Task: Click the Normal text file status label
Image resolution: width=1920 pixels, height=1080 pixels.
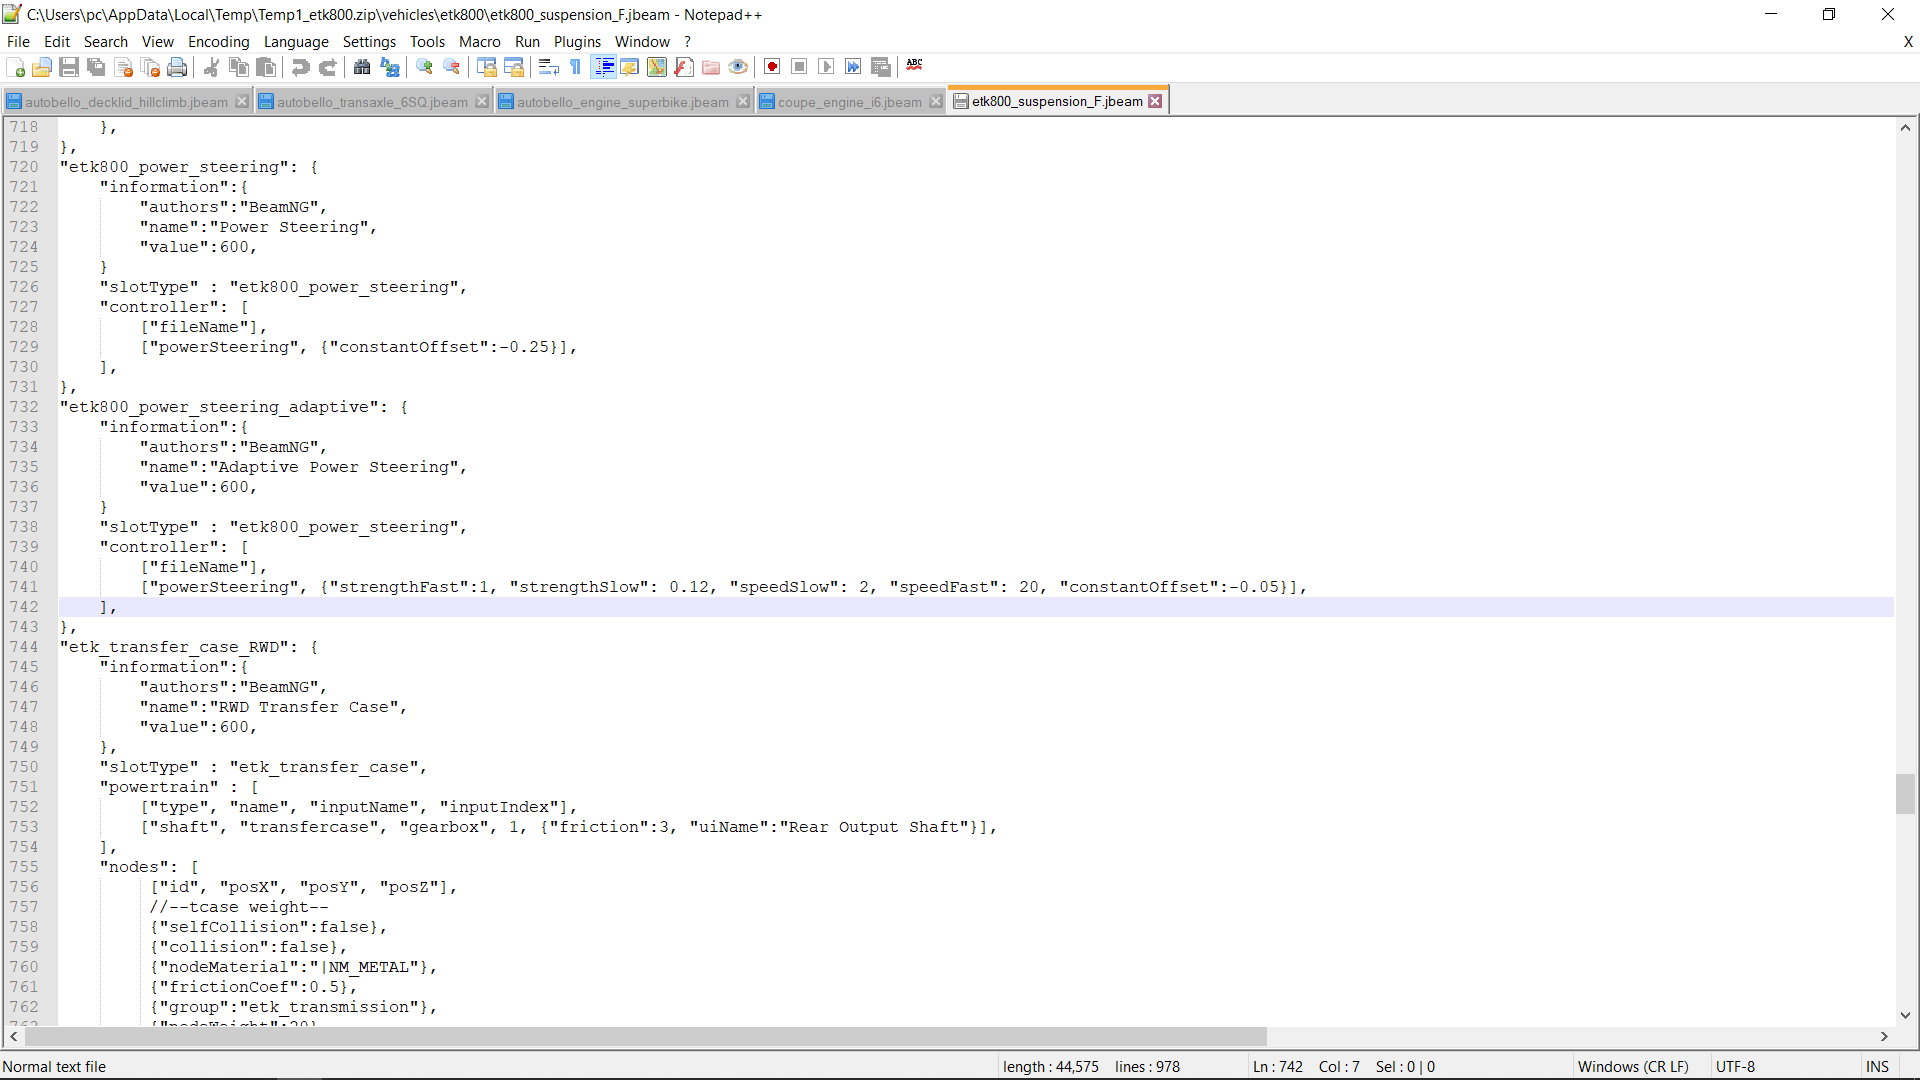Action: click(55, 1067)
